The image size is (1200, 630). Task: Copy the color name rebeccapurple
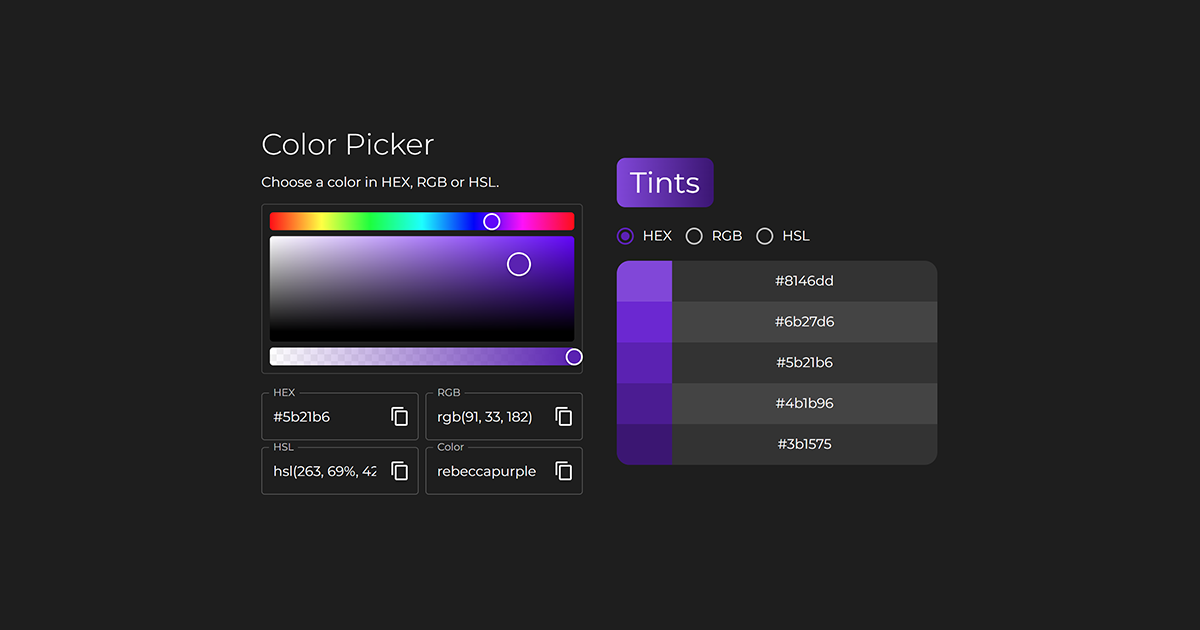[x=562, y=471]
